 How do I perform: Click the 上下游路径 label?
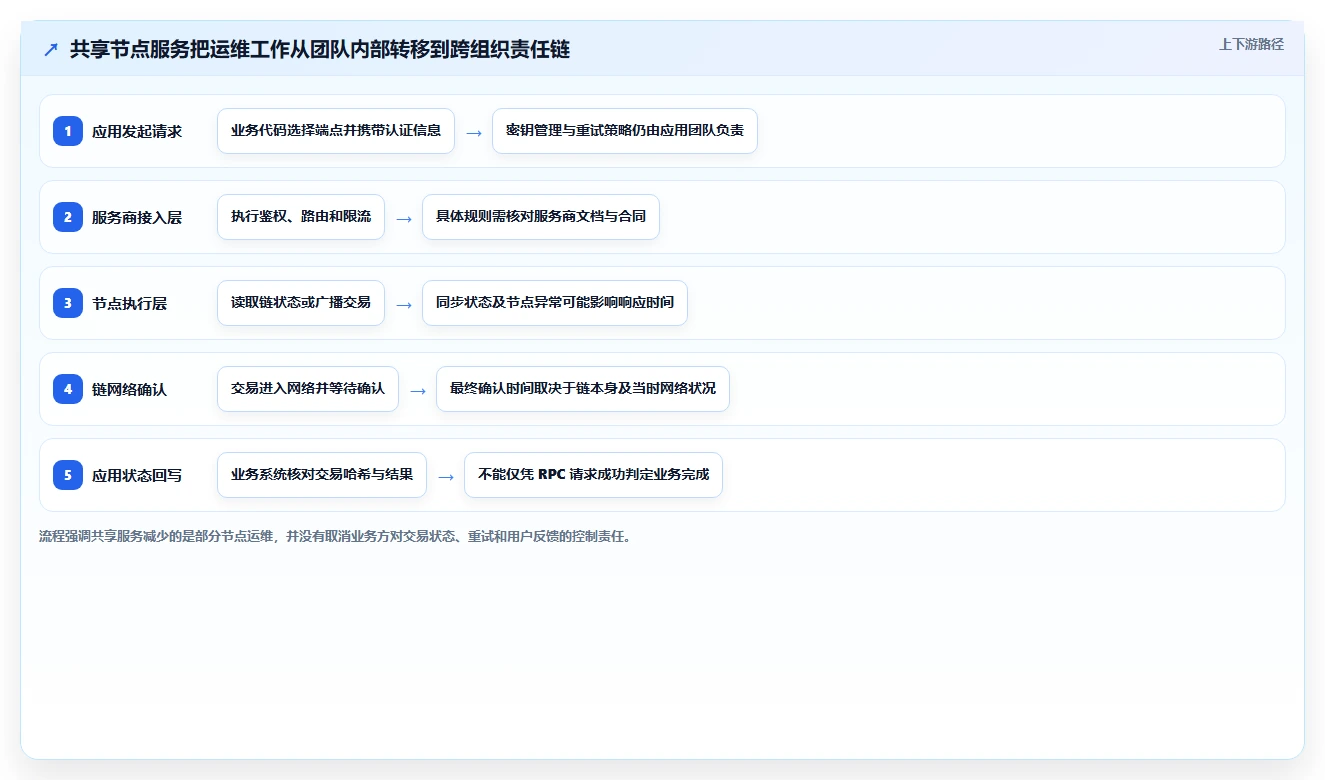1251,44
